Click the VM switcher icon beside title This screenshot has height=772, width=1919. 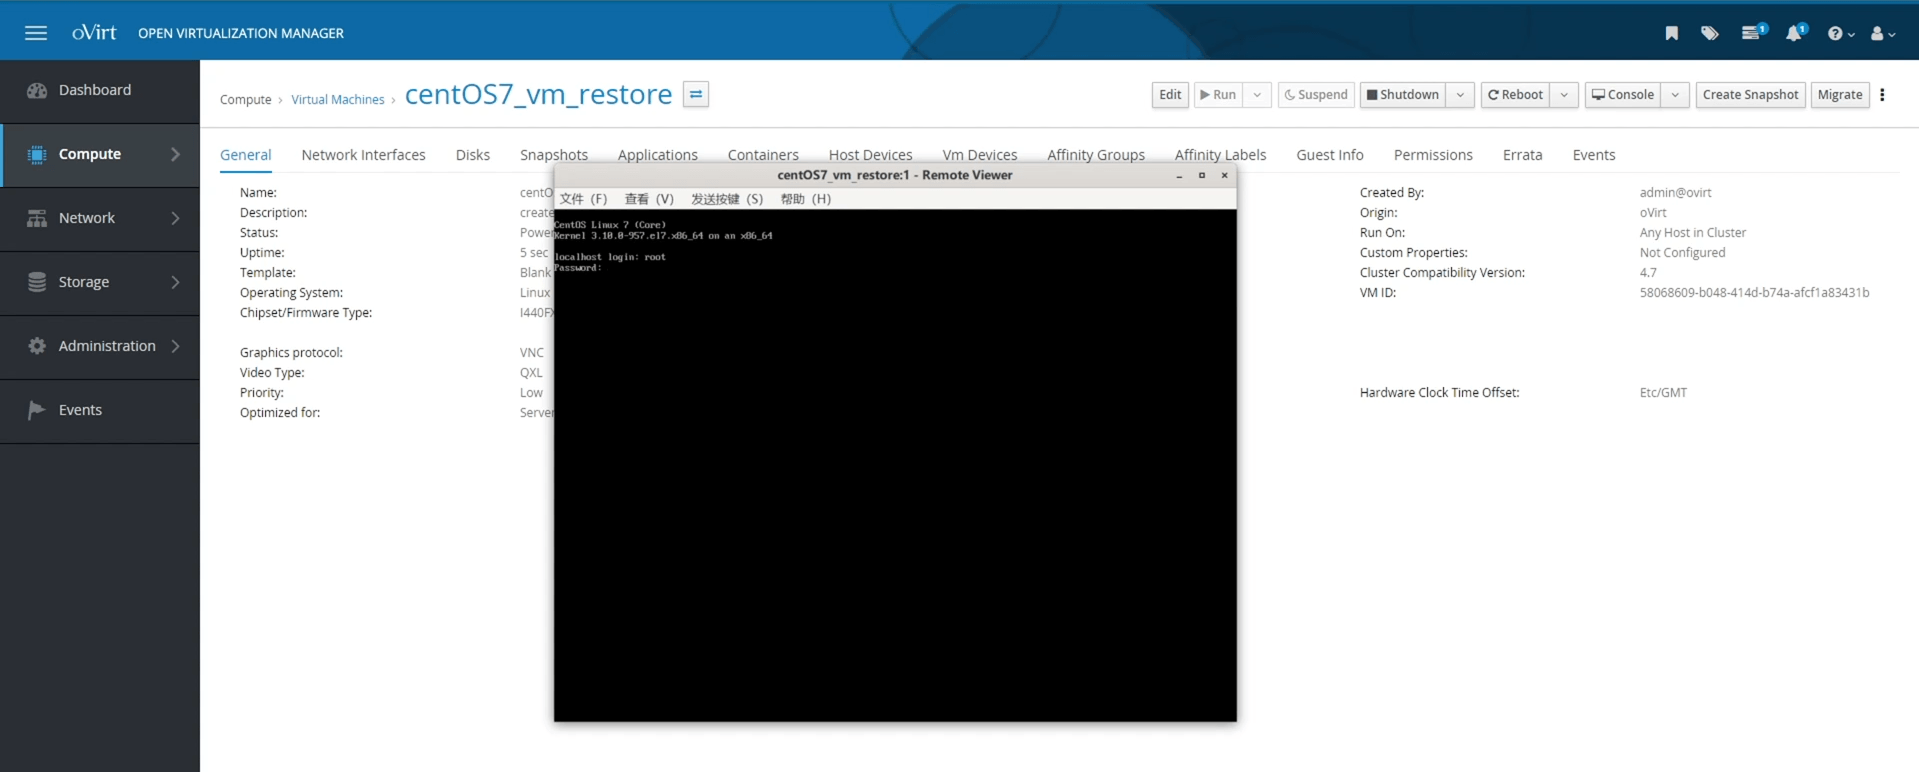click(696, 94)
